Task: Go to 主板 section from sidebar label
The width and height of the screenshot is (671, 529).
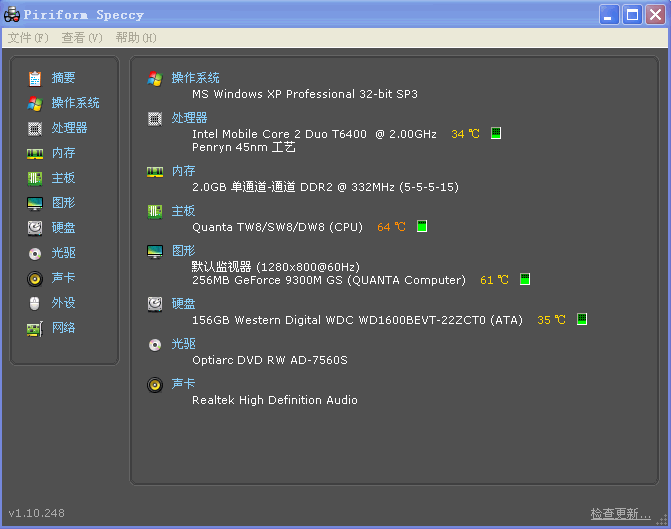Action: pos(63,178)
